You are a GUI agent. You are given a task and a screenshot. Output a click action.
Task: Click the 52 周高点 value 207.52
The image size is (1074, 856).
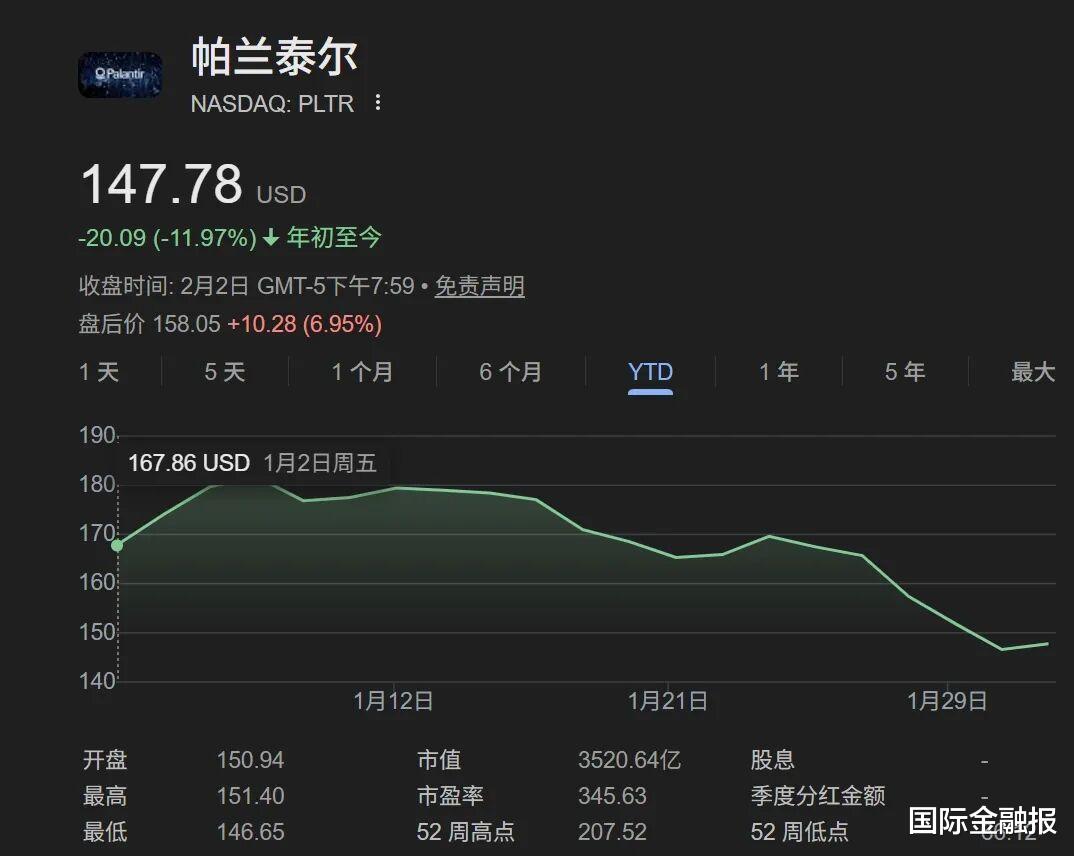click(612, 831)
